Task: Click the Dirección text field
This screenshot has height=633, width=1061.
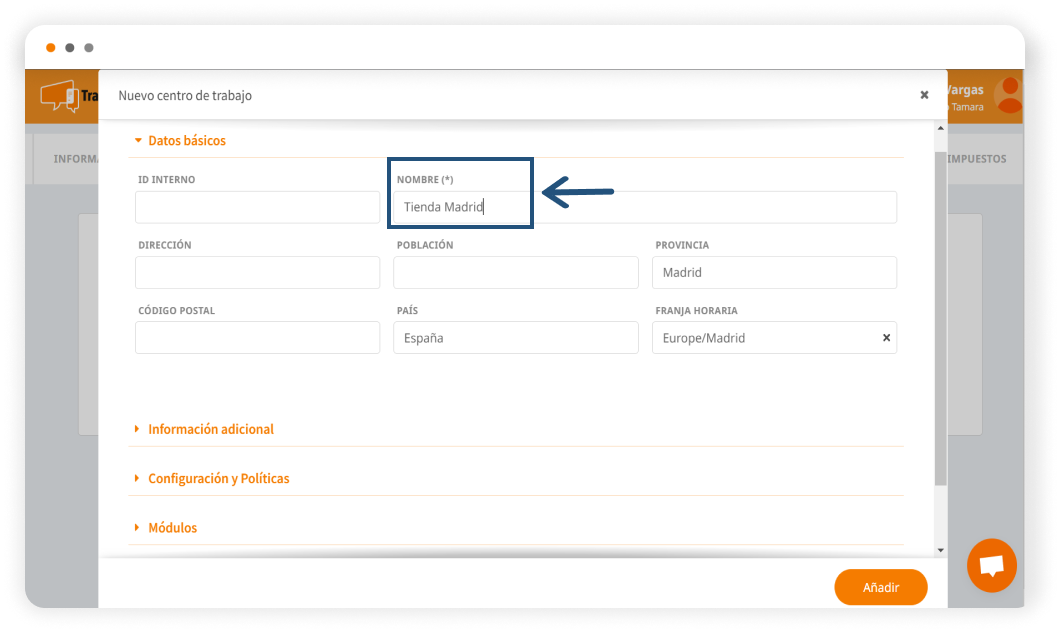Action: (257, 273)
